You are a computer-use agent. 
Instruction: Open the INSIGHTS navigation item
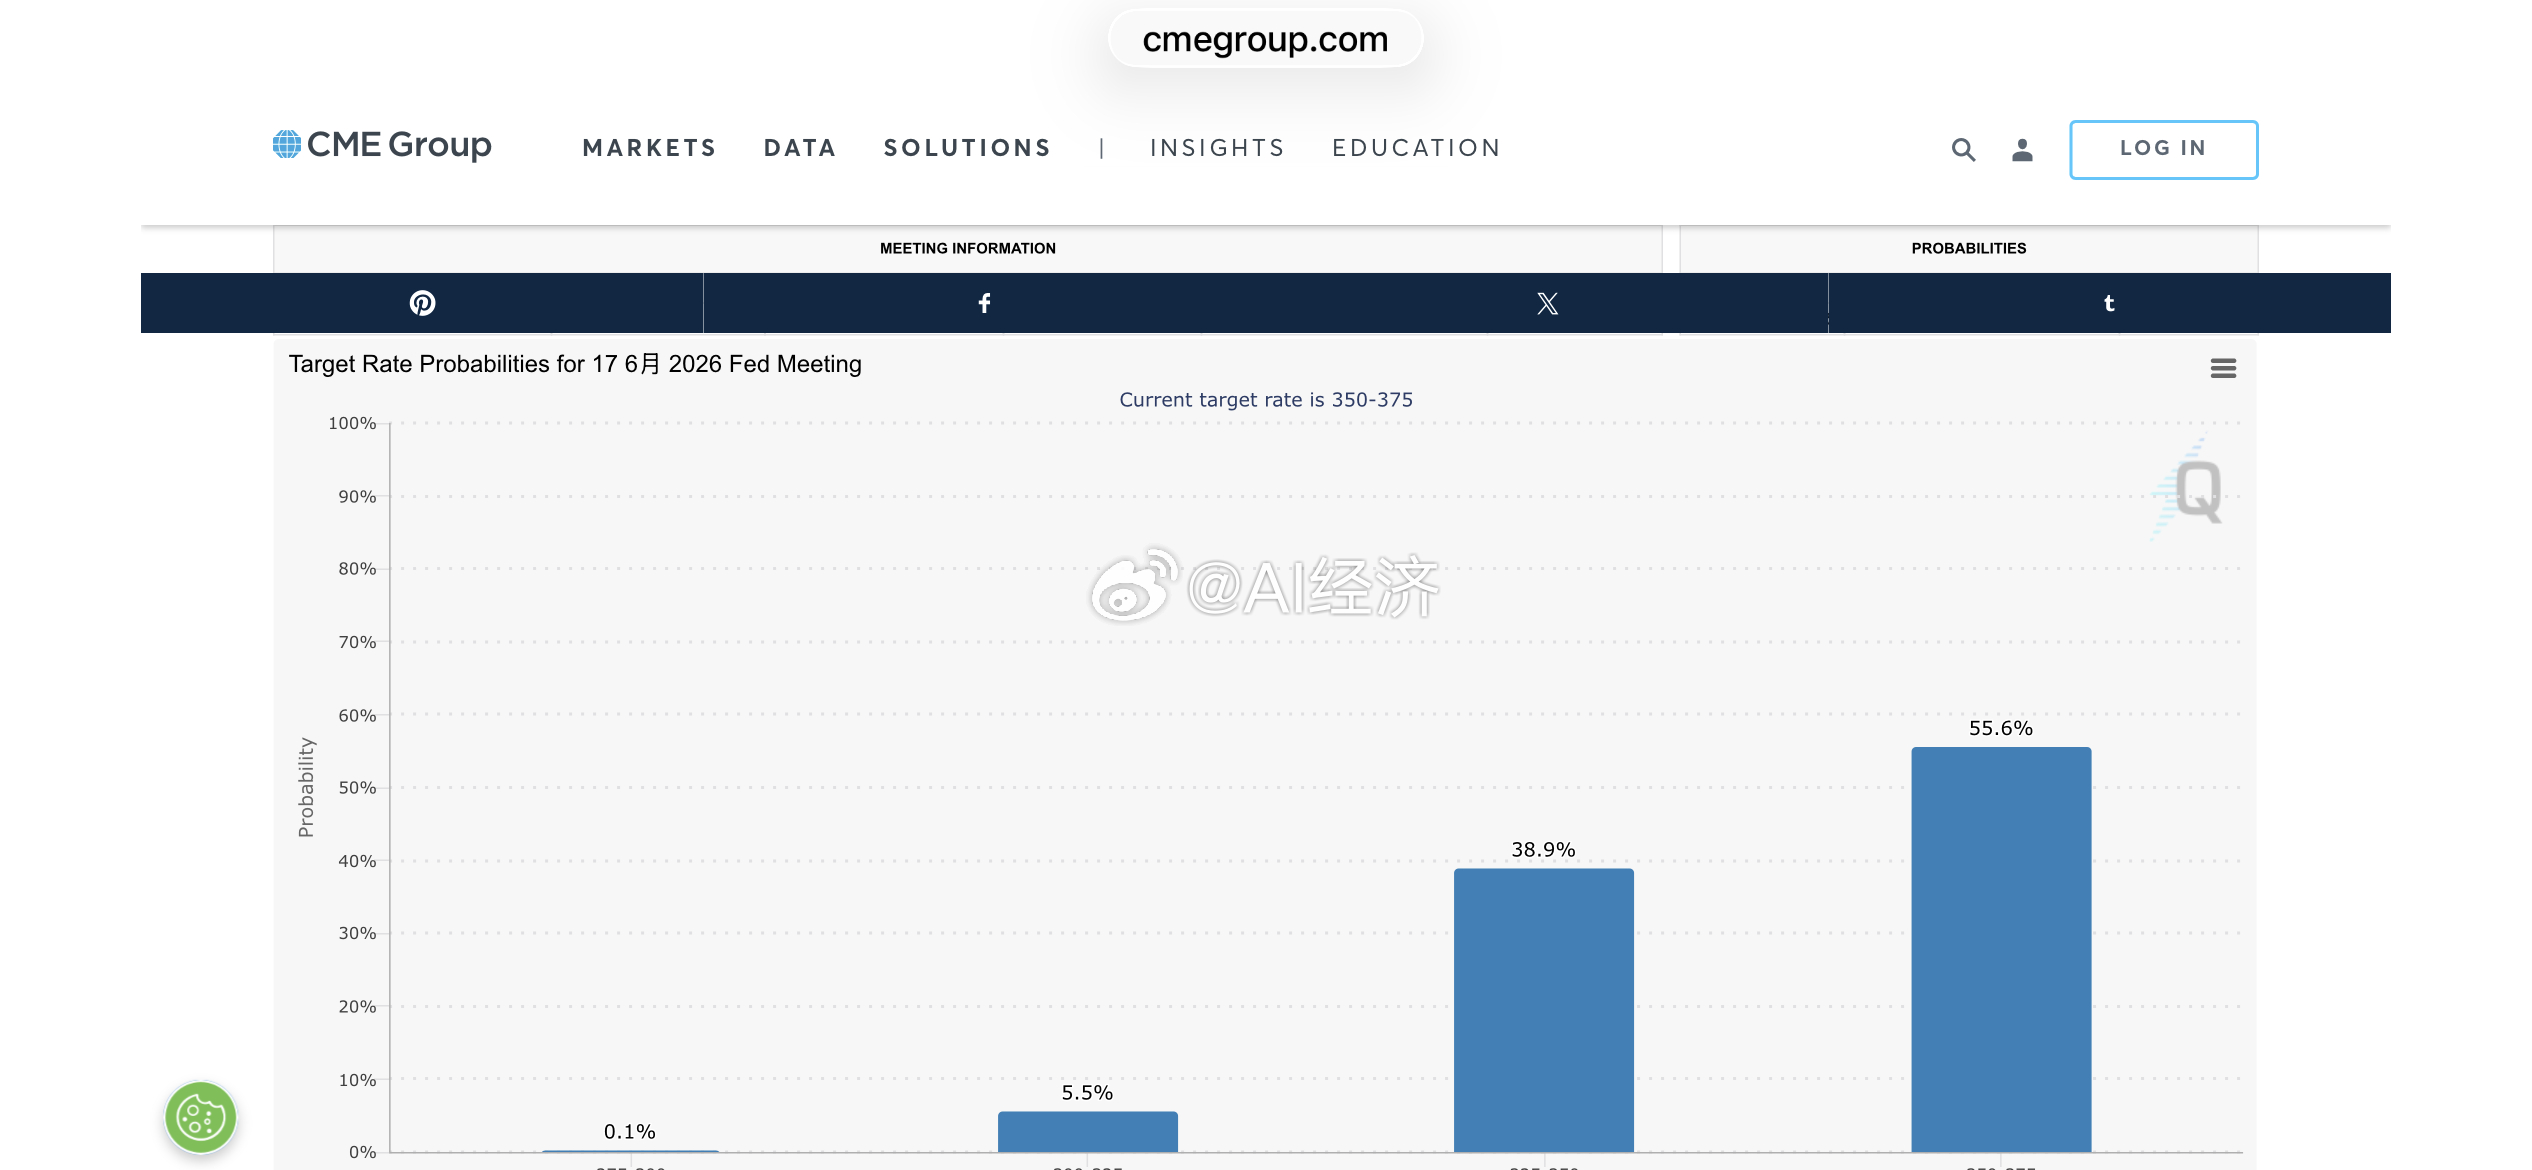[x=1217, y=148]
